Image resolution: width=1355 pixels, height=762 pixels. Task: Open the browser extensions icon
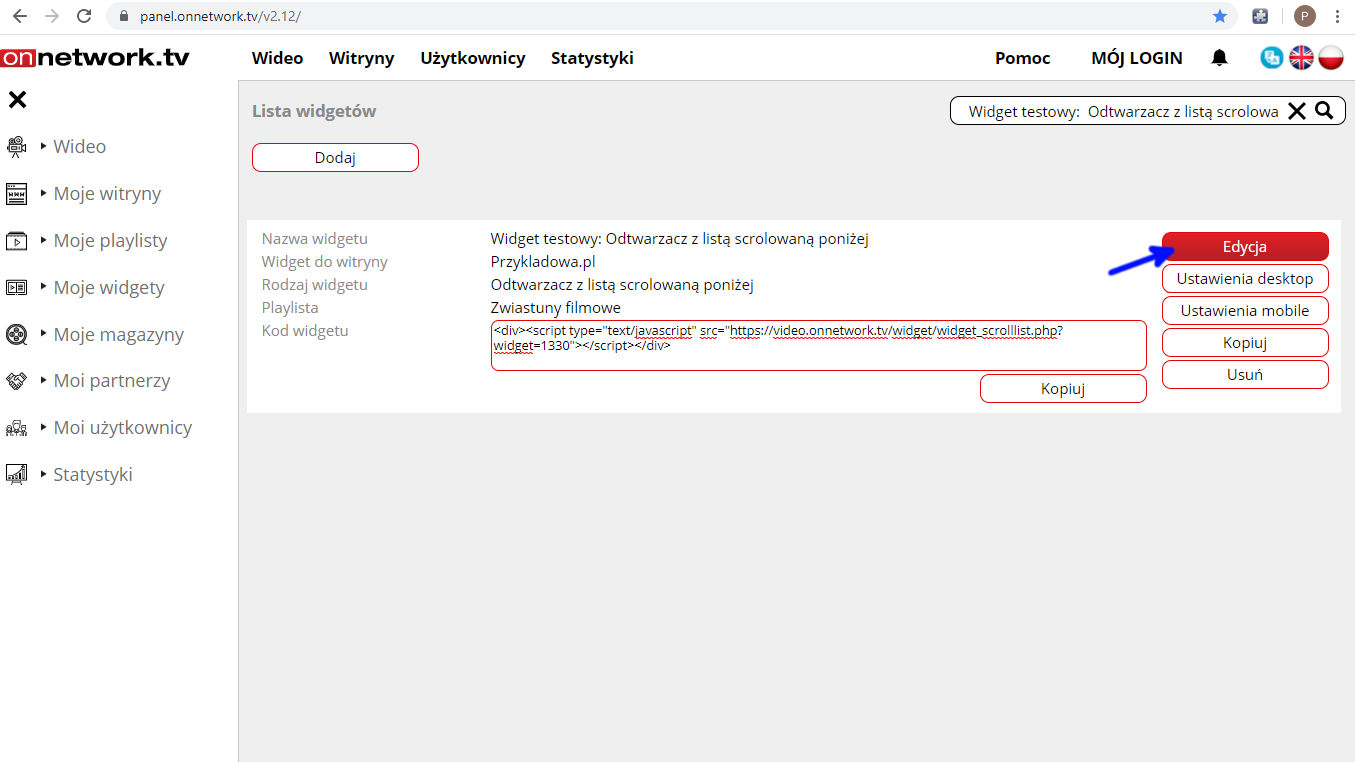[1261, 16]
